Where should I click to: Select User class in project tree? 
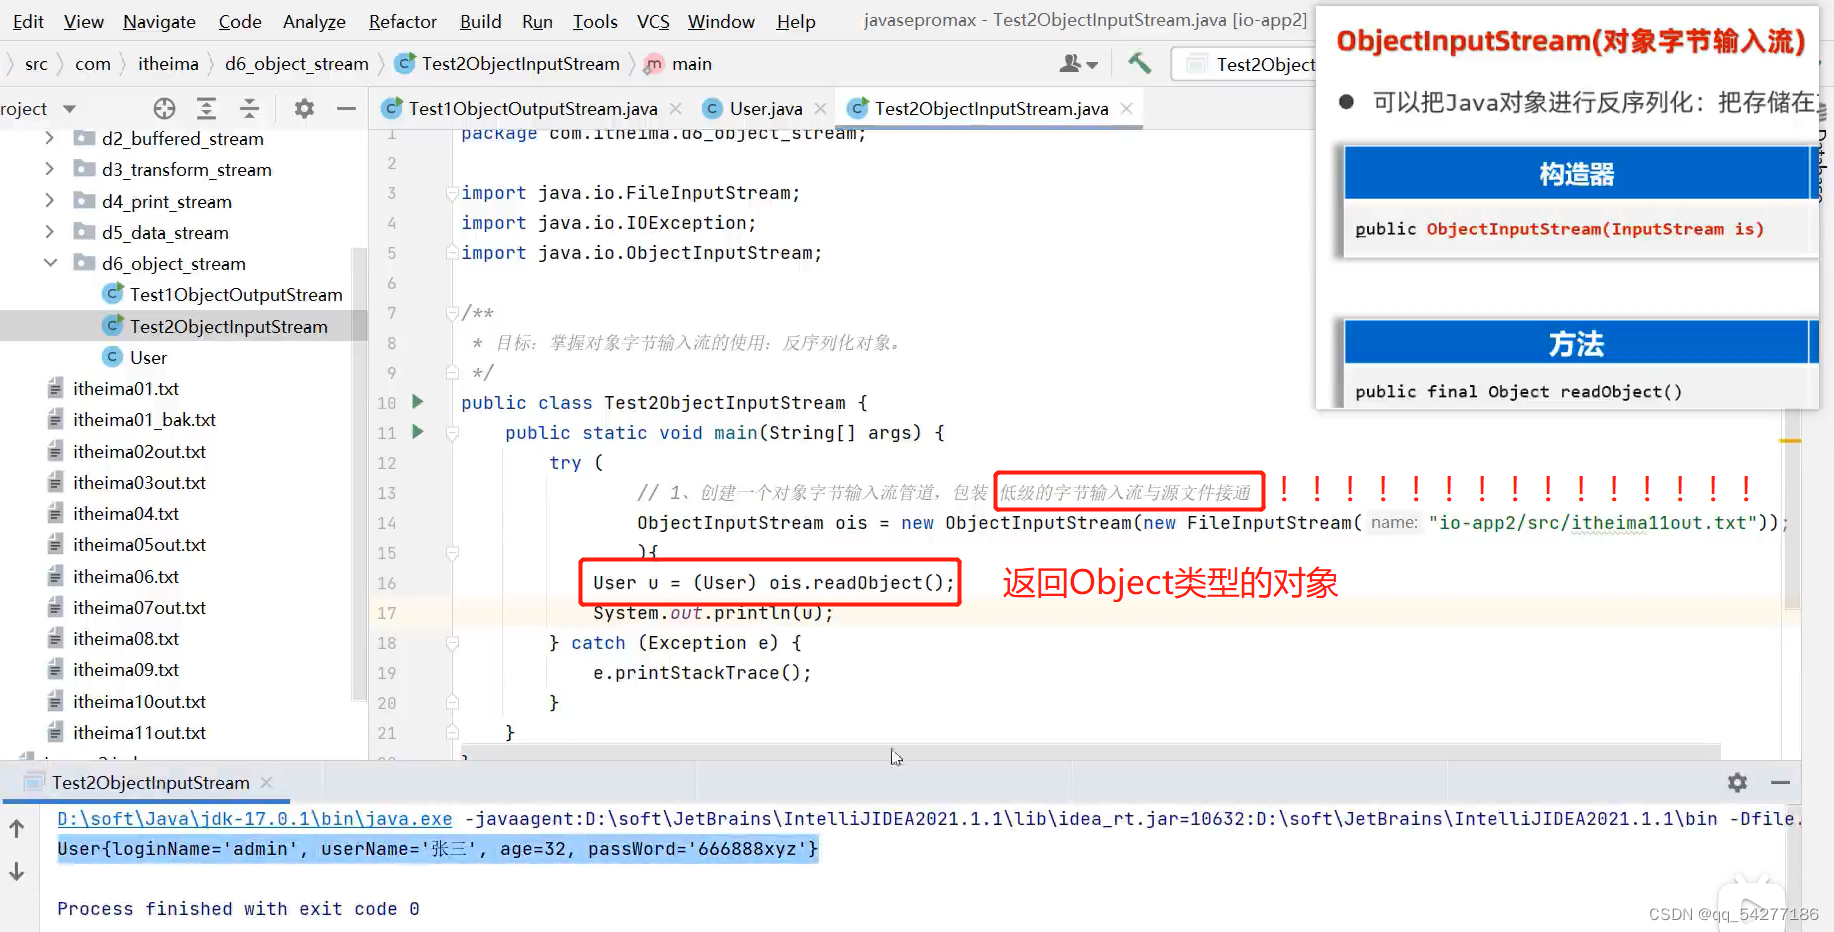click(x=148, y=357)
